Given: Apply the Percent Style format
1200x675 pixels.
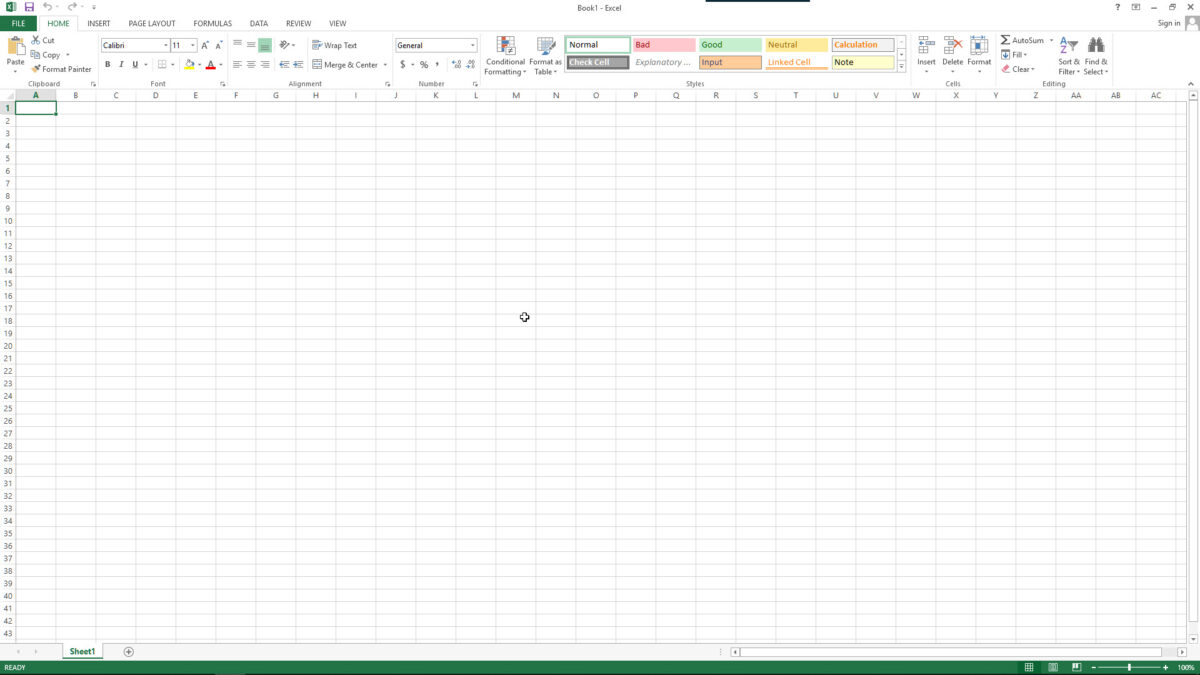Looking at the screenshot, I should 422,63.
